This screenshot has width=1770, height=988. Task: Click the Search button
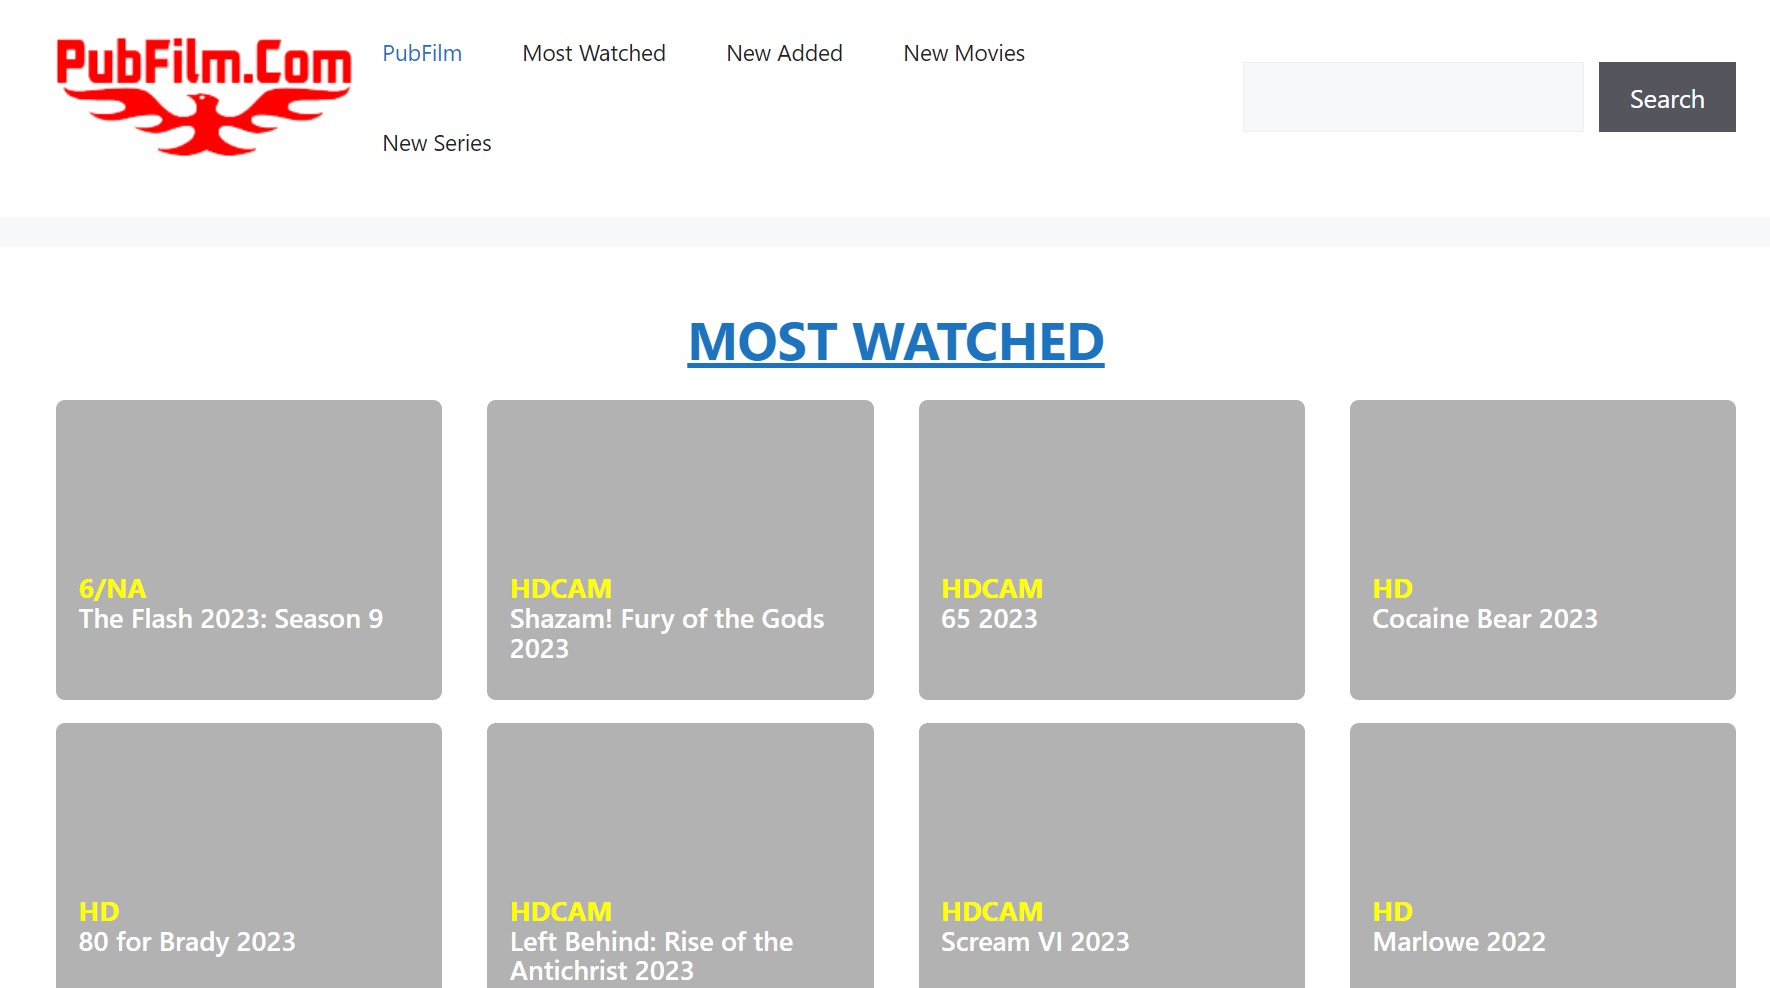click(x=1667, y=97)
